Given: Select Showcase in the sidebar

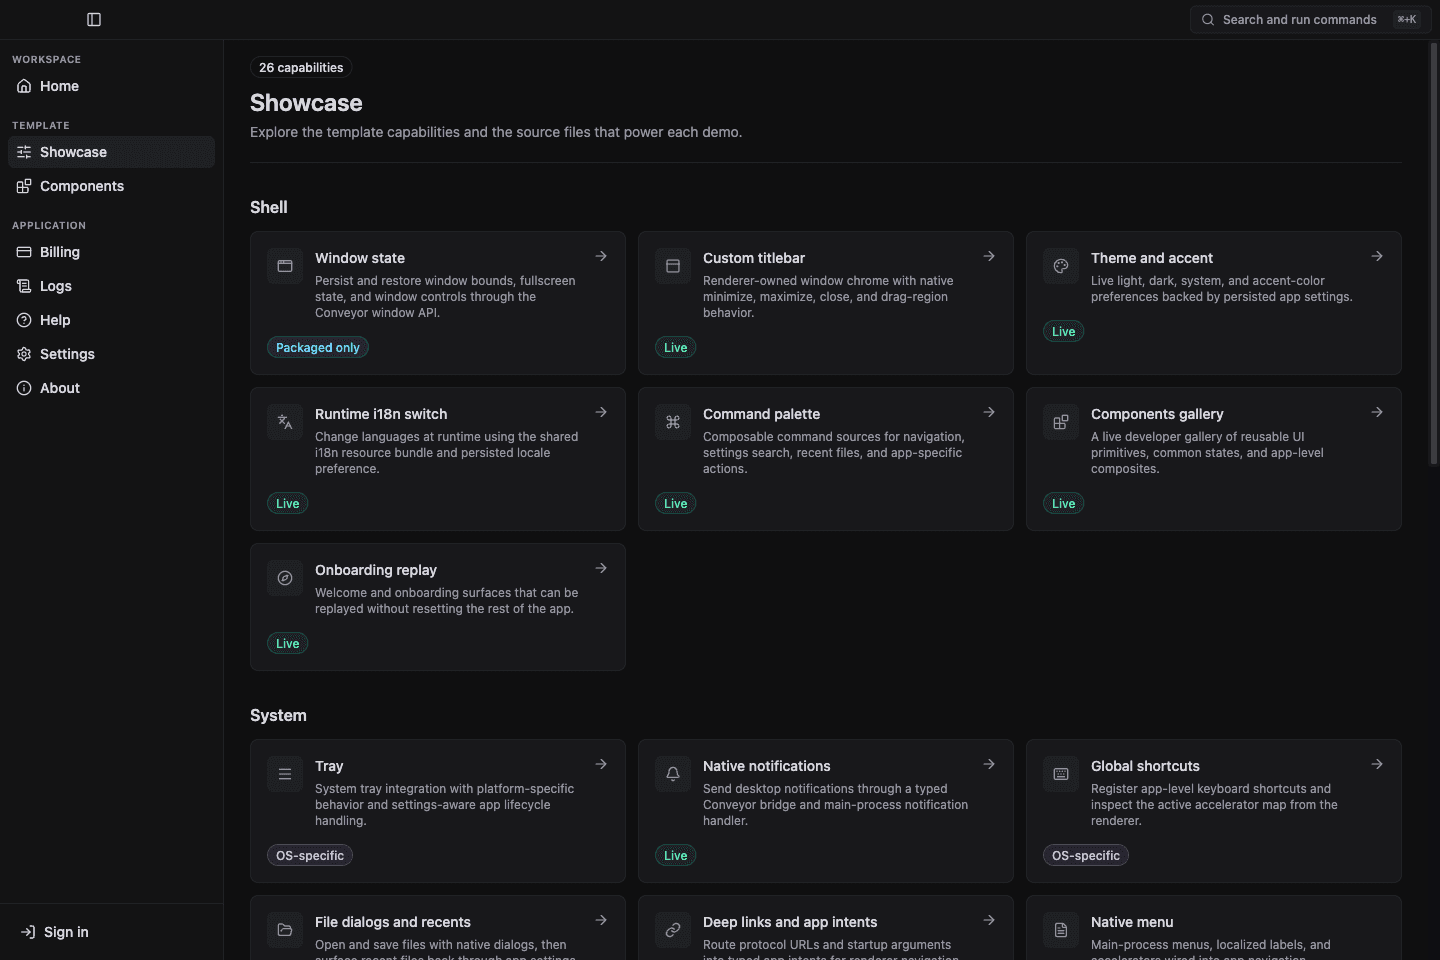Looking at the screenshot, I should pos(111,152).
